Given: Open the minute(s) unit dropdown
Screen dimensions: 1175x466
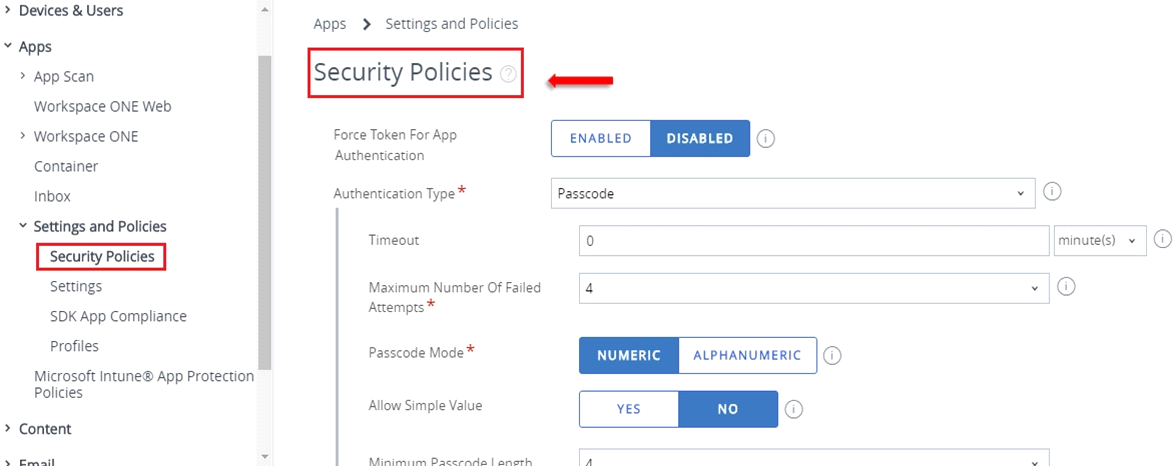Looking at the screenshot, I should tap(1100, 240).
